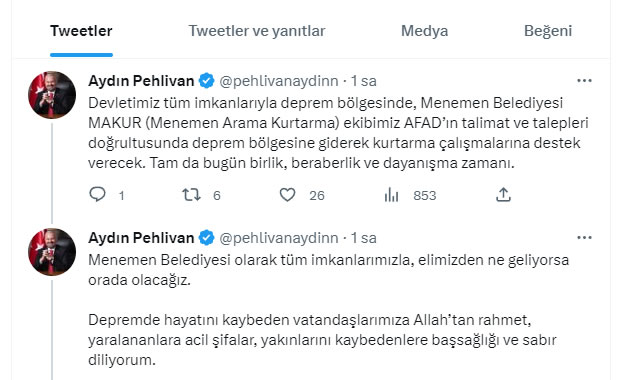Share the first tweet via upload icon
Screen dimensions: 641x380
(x=503, y=195)
